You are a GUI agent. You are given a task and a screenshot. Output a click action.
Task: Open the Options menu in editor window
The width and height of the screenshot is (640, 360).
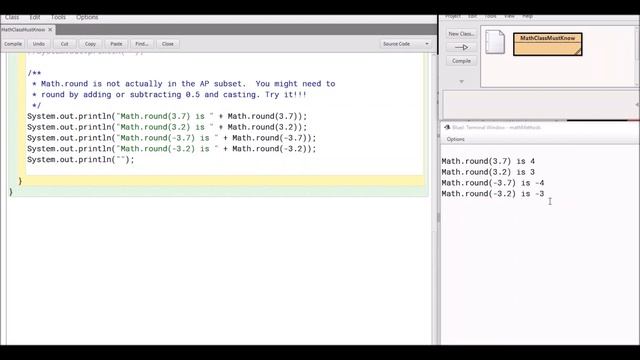tap(87, 17)
